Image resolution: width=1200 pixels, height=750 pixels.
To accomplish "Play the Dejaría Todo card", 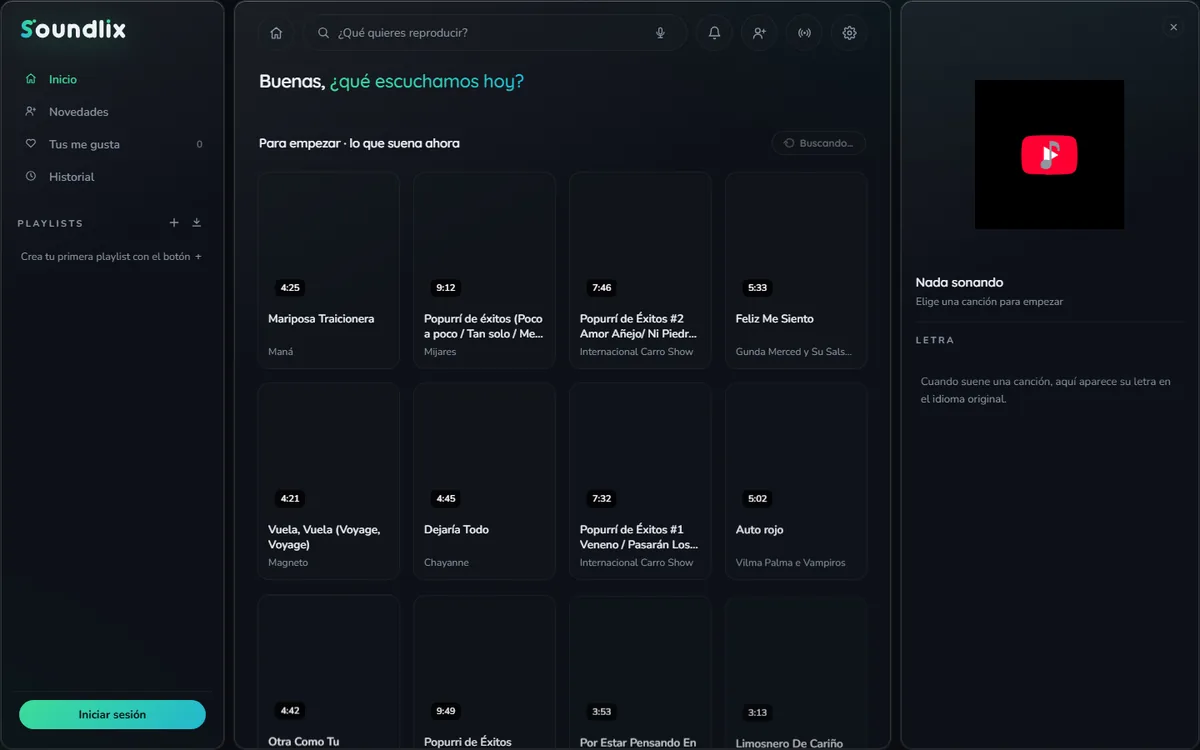I will tap(484, 481).
